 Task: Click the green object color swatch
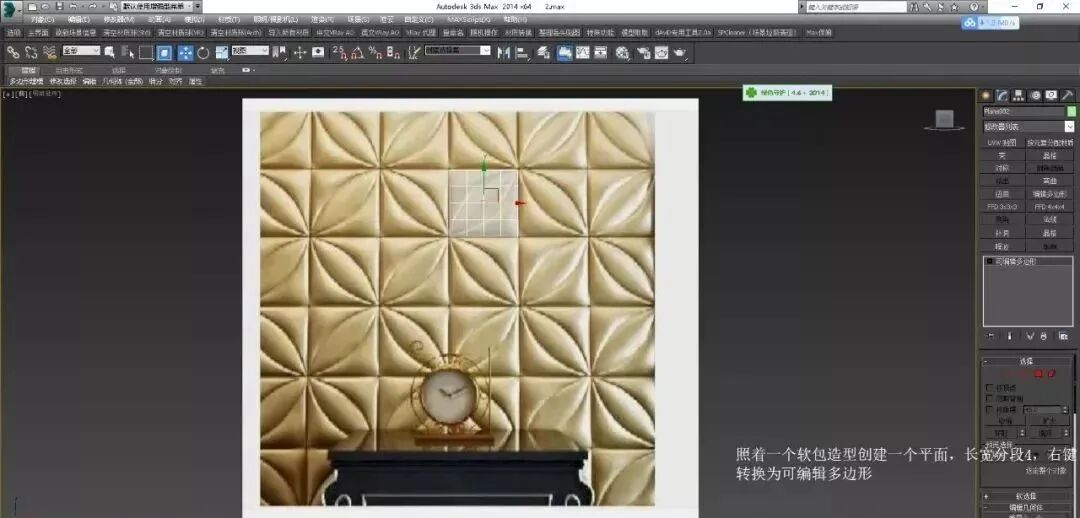point(1071,112)
